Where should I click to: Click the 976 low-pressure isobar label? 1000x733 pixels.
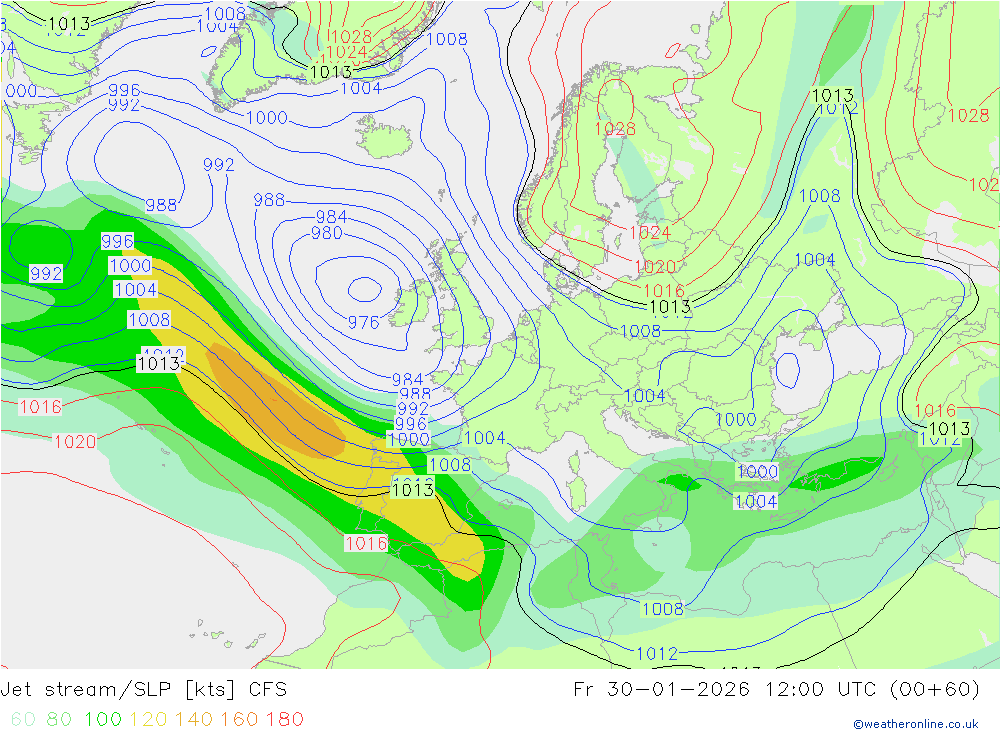click(363, 323)
